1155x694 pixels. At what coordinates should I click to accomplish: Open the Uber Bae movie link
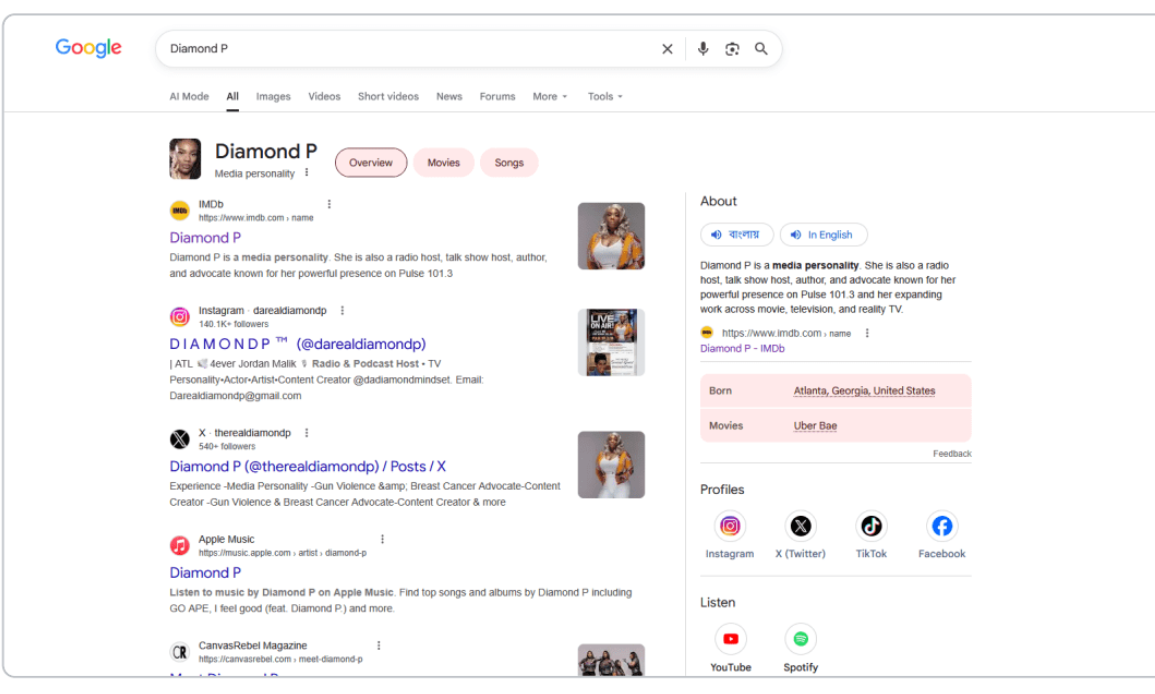[x=815, y=426]
